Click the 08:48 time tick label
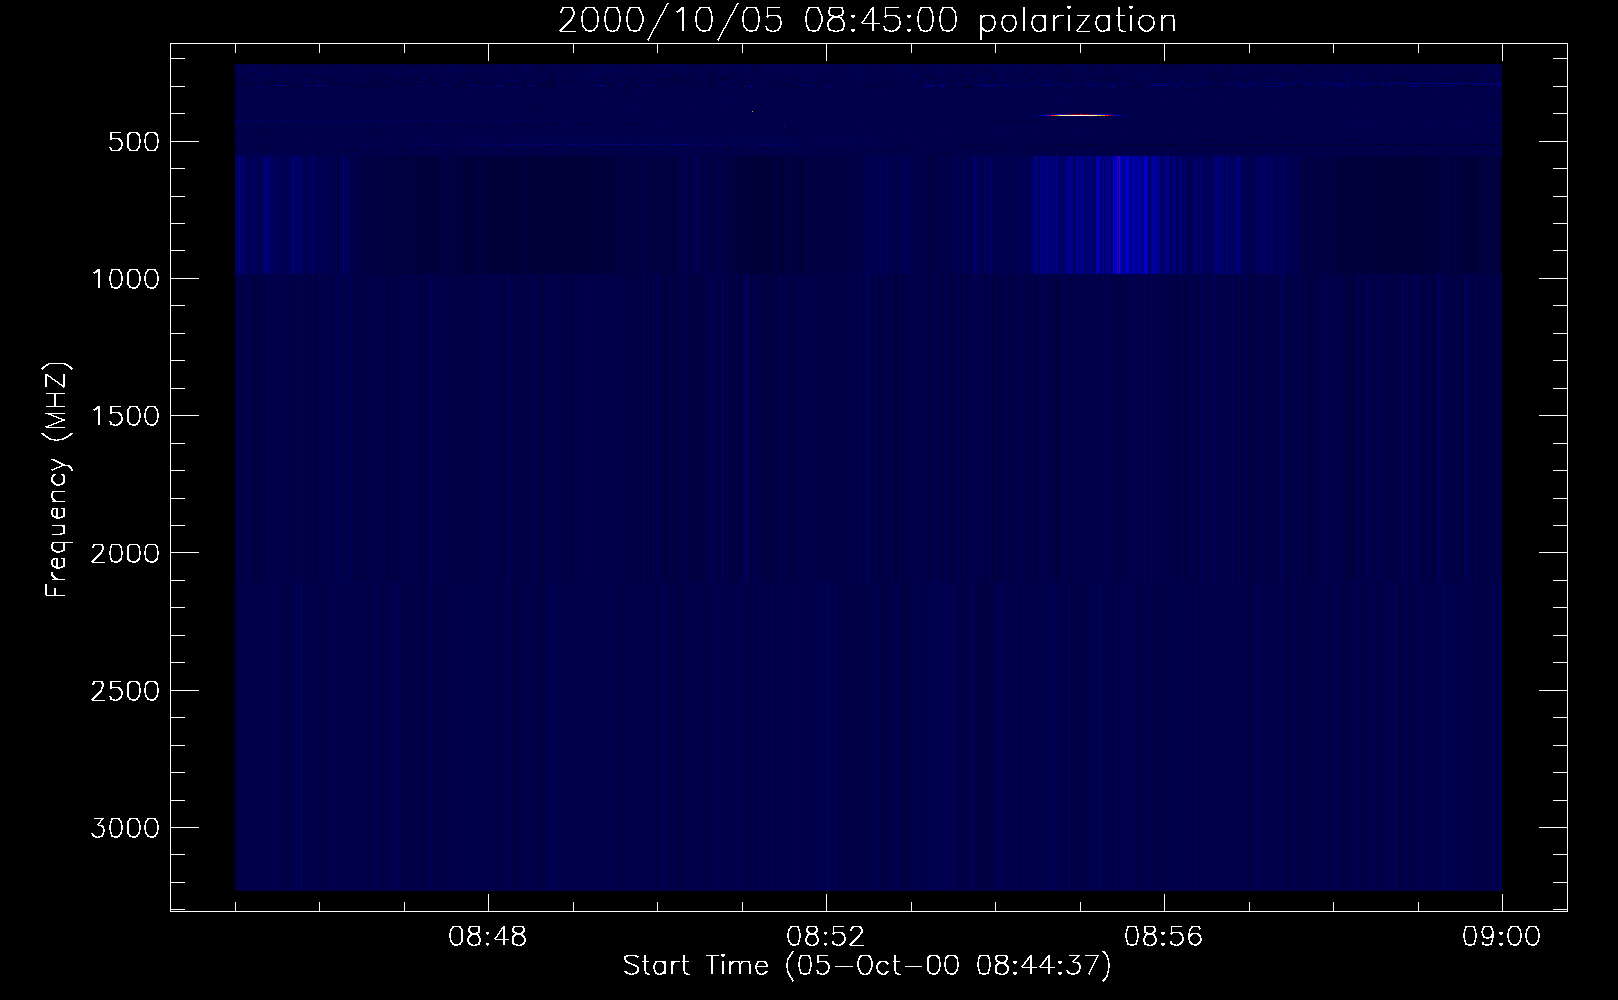Viewport: 1618px width, 1000px height. coord(488,938)
